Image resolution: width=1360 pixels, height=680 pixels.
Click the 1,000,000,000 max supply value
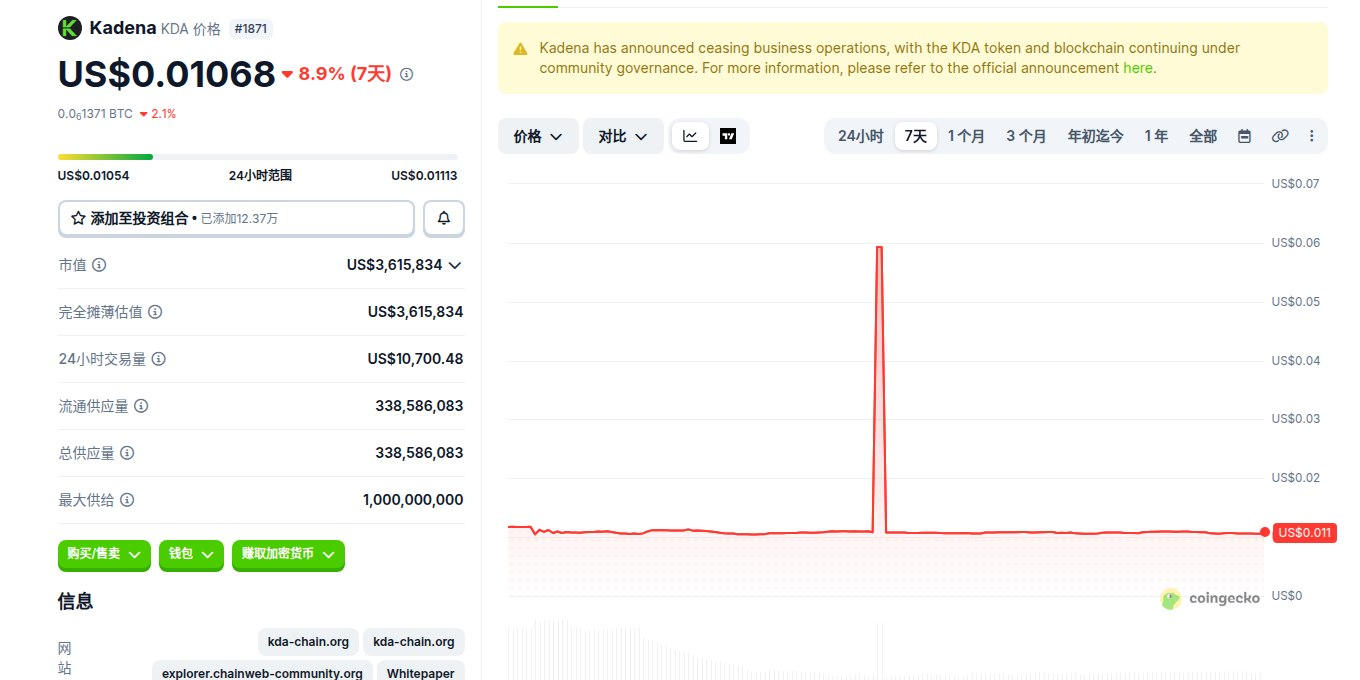(x=413, y=500)
